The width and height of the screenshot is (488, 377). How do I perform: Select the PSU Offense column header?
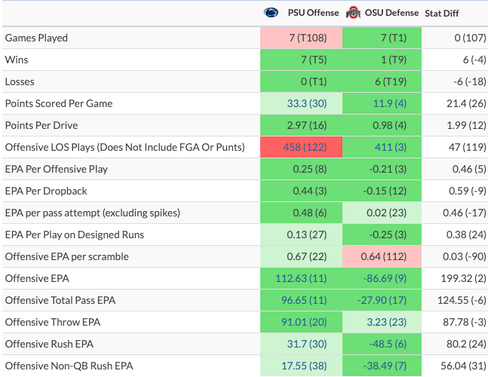point(313,13)
